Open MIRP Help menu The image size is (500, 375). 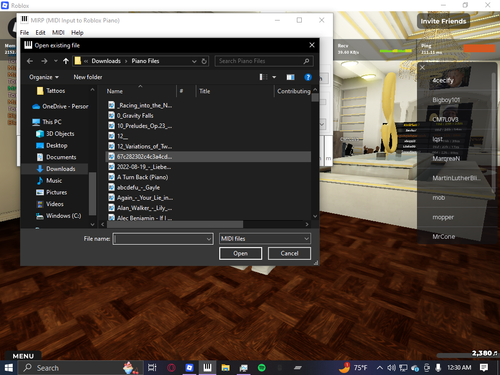[x=77, y=33]
